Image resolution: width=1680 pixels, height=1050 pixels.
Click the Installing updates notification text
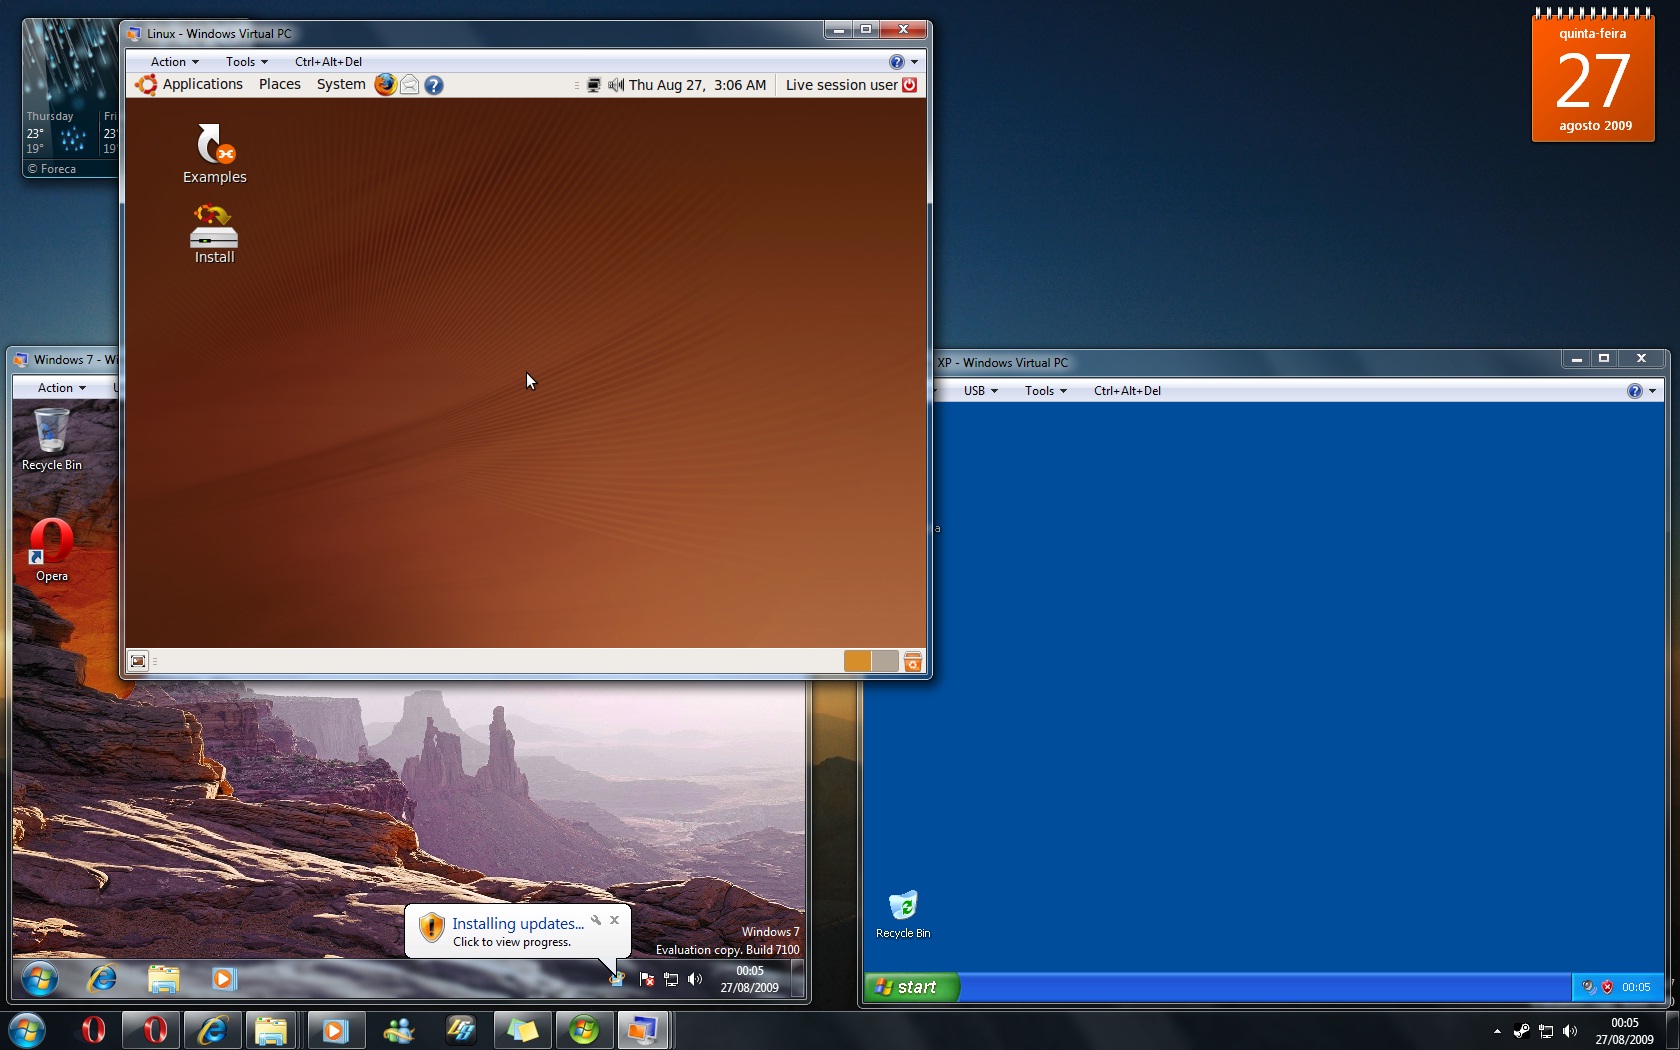pyautogui.click(x=517, y=924)
